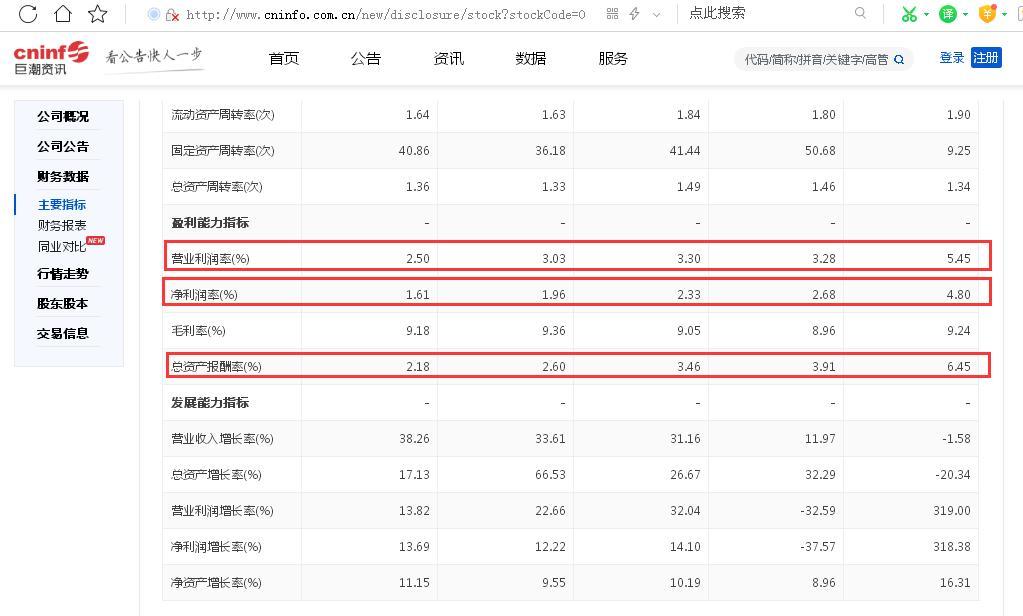Bookmark page with the star icon
The width and height of the screenshot is (1023, 616).
[98, 14]
